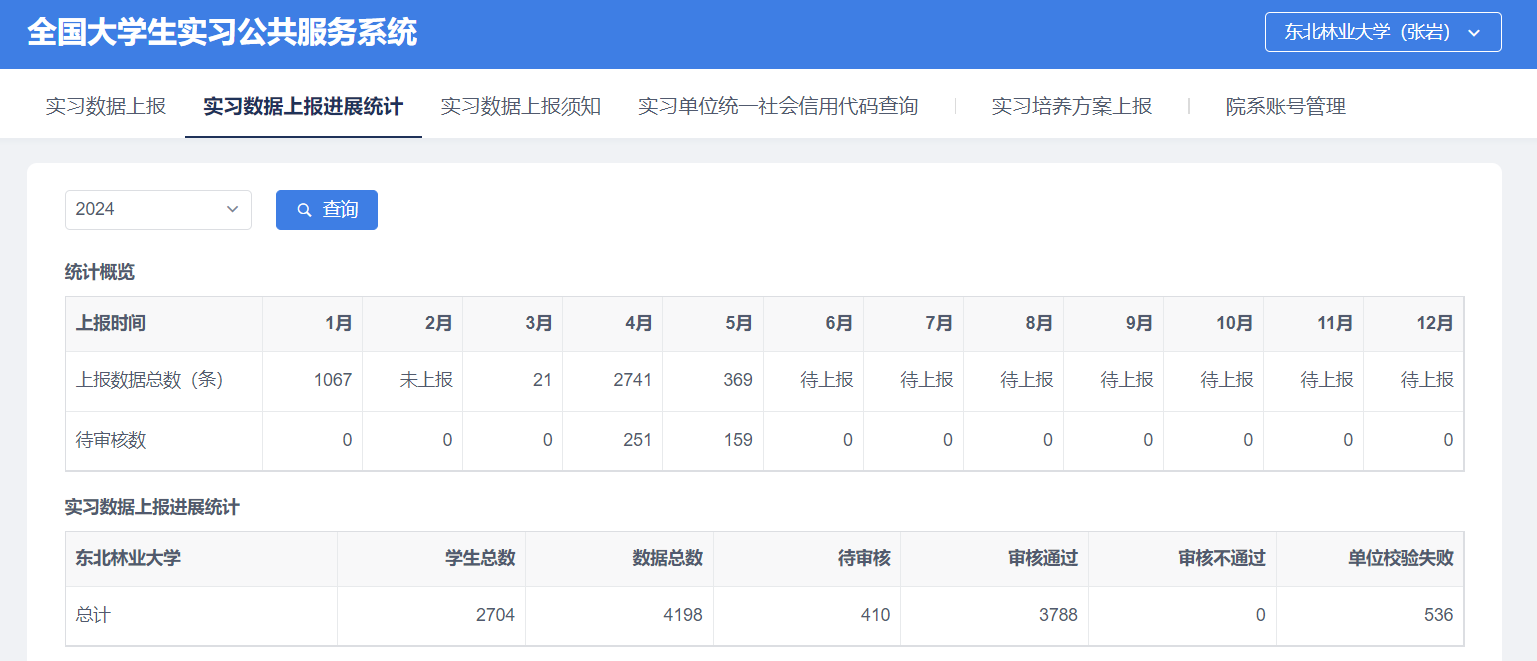Click the chevron arrow beside 张岩
This screenshot has height=661, width=1537.
(x=1473, y=33)
